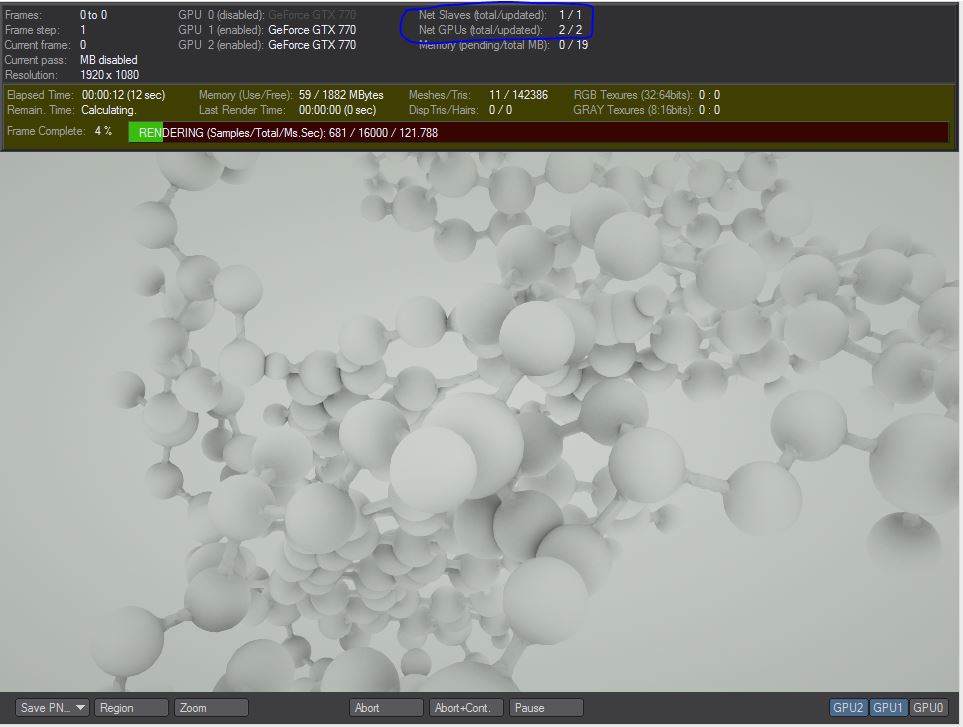Toggle the GPU1 device button
Viewport: 963px width, 727px height.
tap(888, 707)
